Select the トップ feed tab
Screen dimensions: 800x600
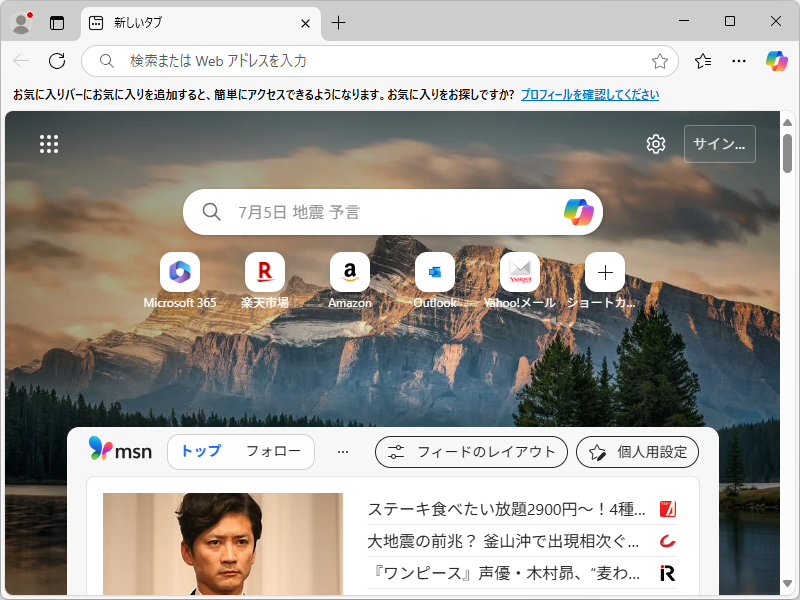[200, 452]
